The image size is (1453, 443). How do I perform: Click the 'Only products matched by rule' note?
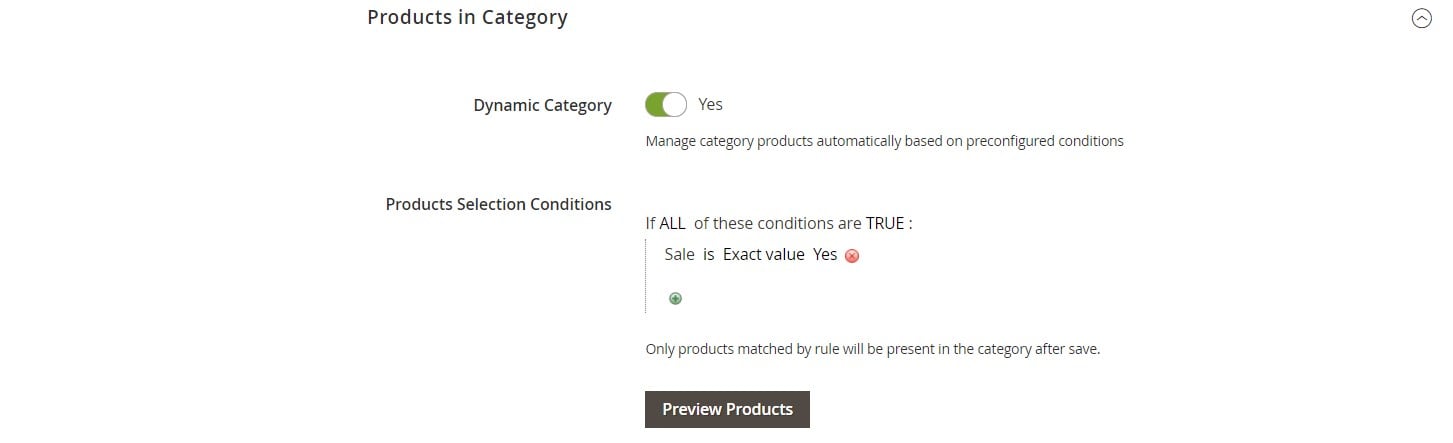[x=872, y=350]
